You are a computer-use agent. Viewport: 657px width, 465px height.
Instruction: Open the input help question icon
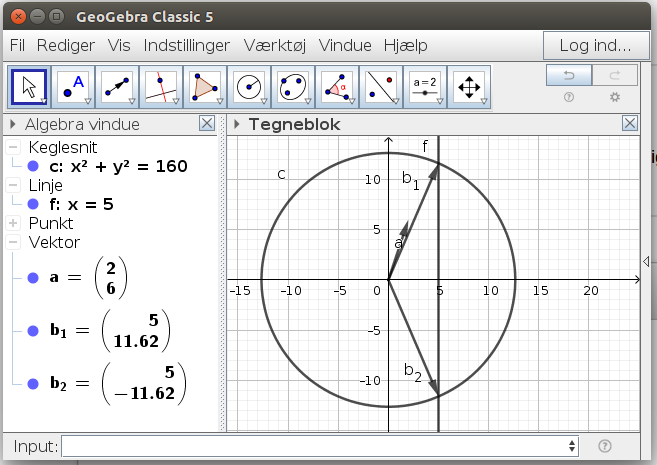[x=605, y=446]
